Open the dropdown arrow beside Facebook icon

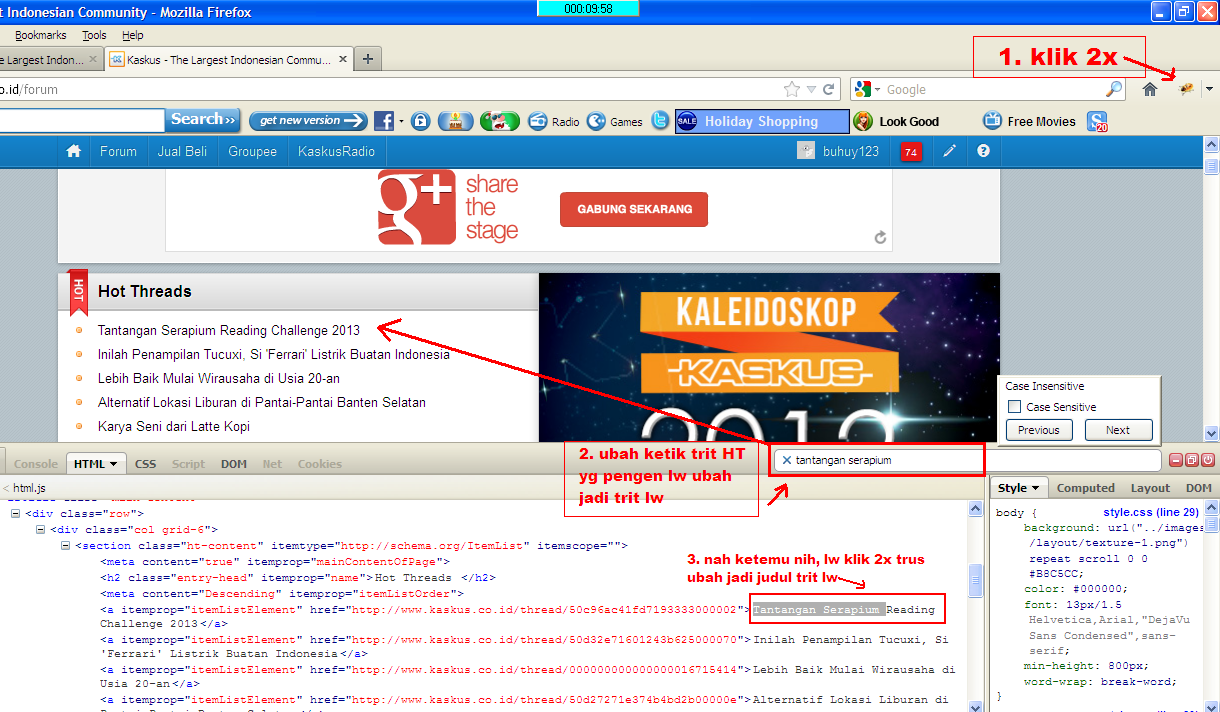[x=401, y=121]
